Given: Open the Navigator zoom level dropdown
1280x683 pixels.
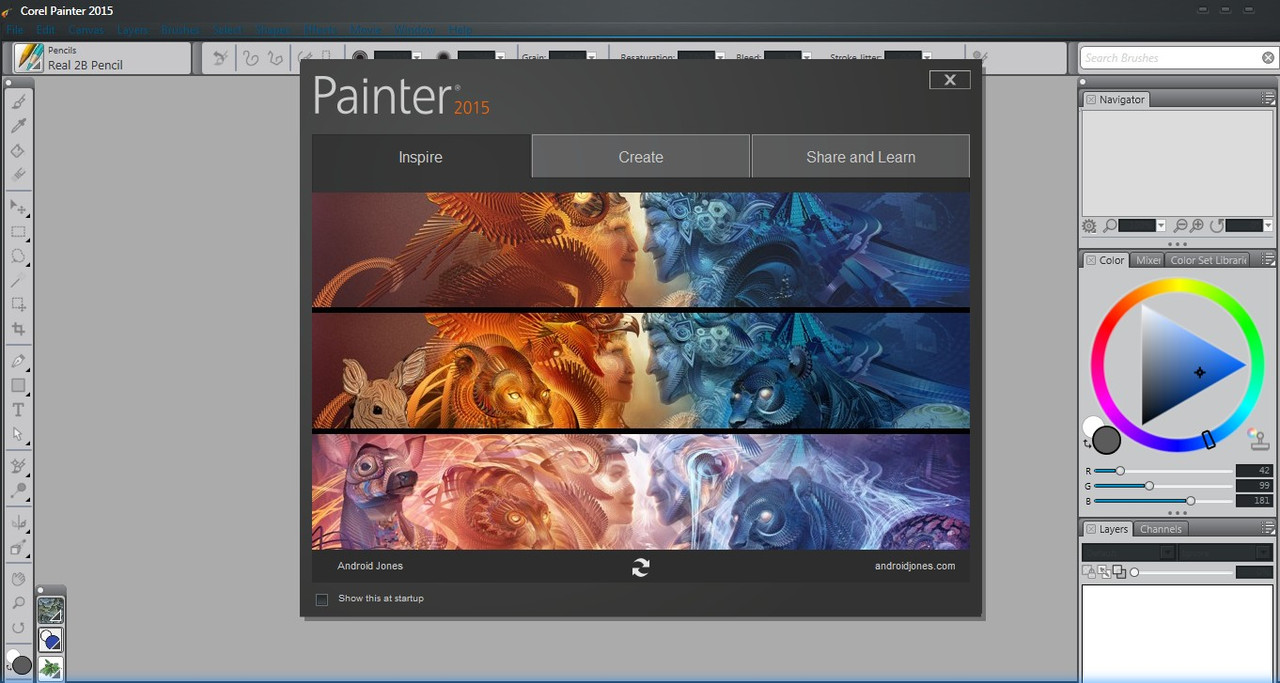Looking at the screenshot, I should (1161, 226).
